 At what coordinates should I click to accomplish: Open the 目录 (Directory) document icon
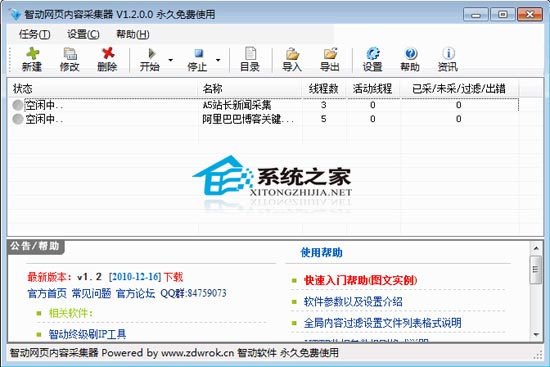250,53
